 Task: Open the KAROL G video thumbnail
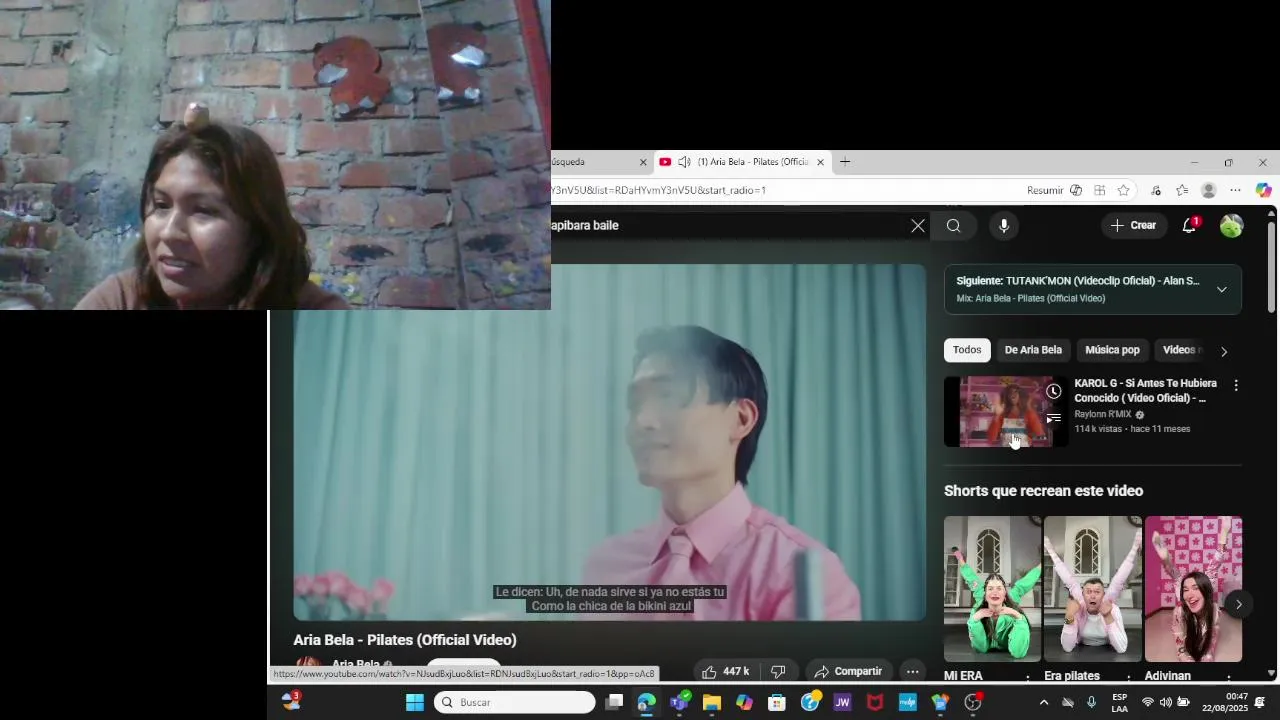point(1005,412)
